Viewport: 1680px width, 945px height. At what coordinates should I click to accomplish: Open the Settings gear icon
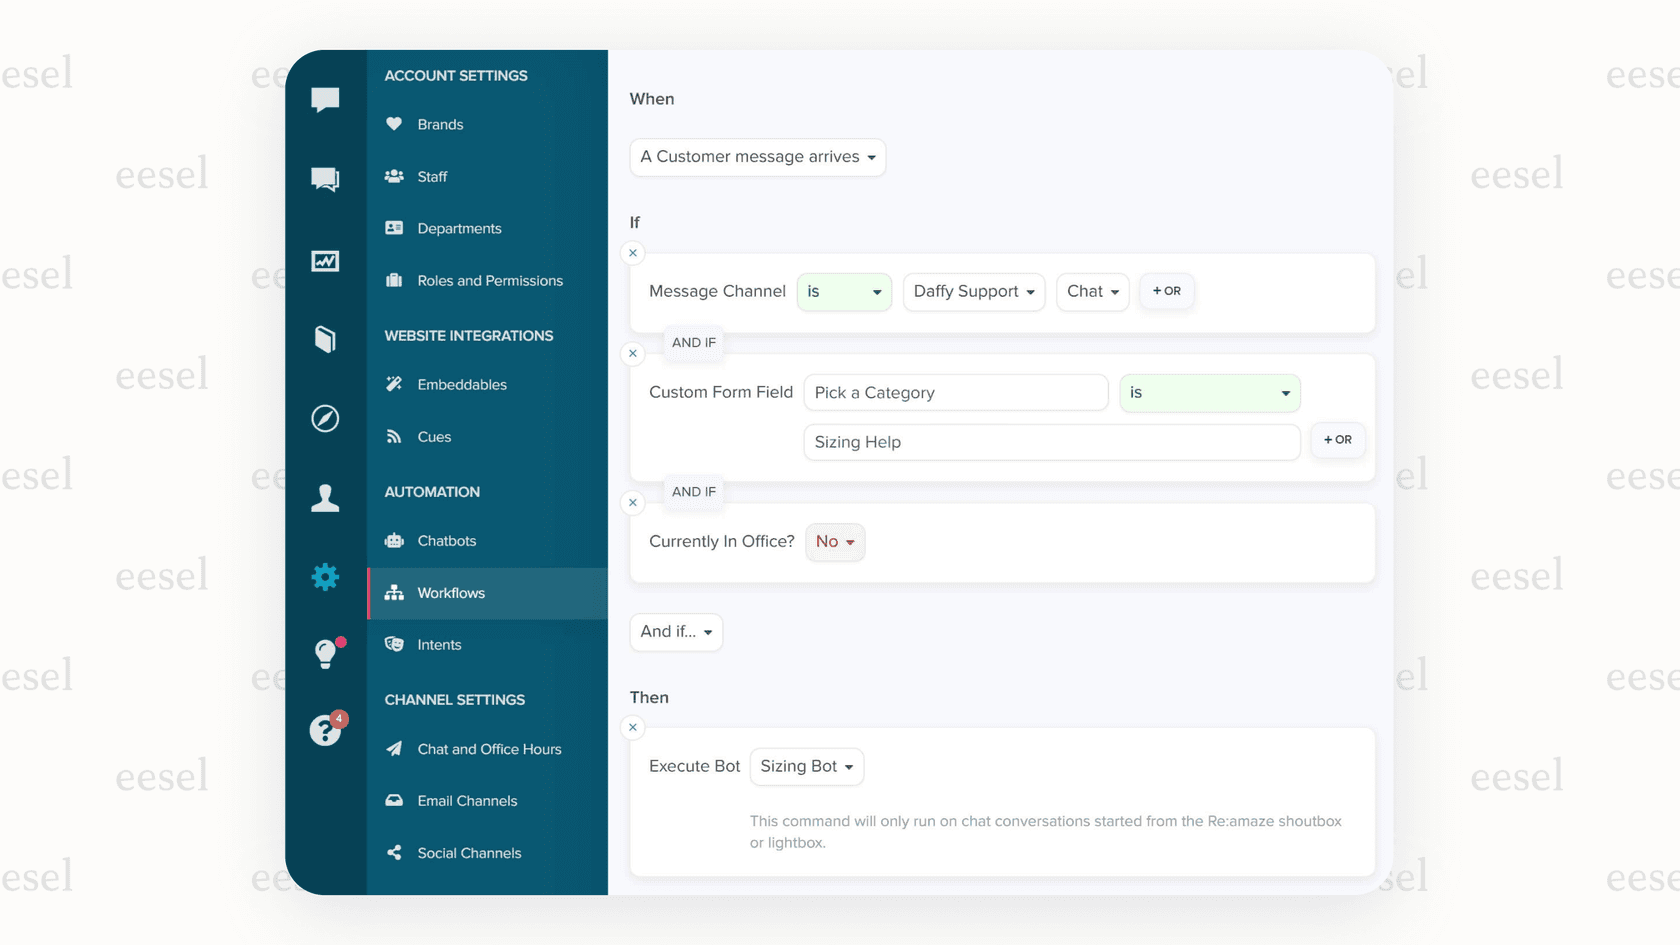point(325,577)
